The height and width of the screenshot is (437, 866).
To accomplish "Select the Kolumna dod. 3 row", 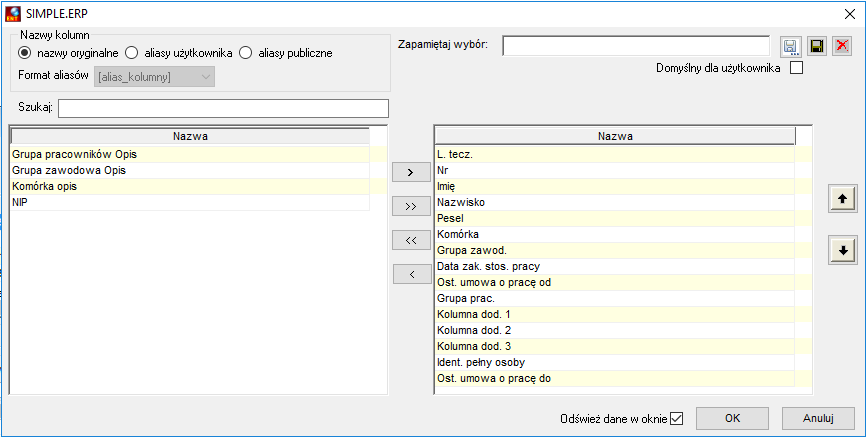I will point(615,347).
